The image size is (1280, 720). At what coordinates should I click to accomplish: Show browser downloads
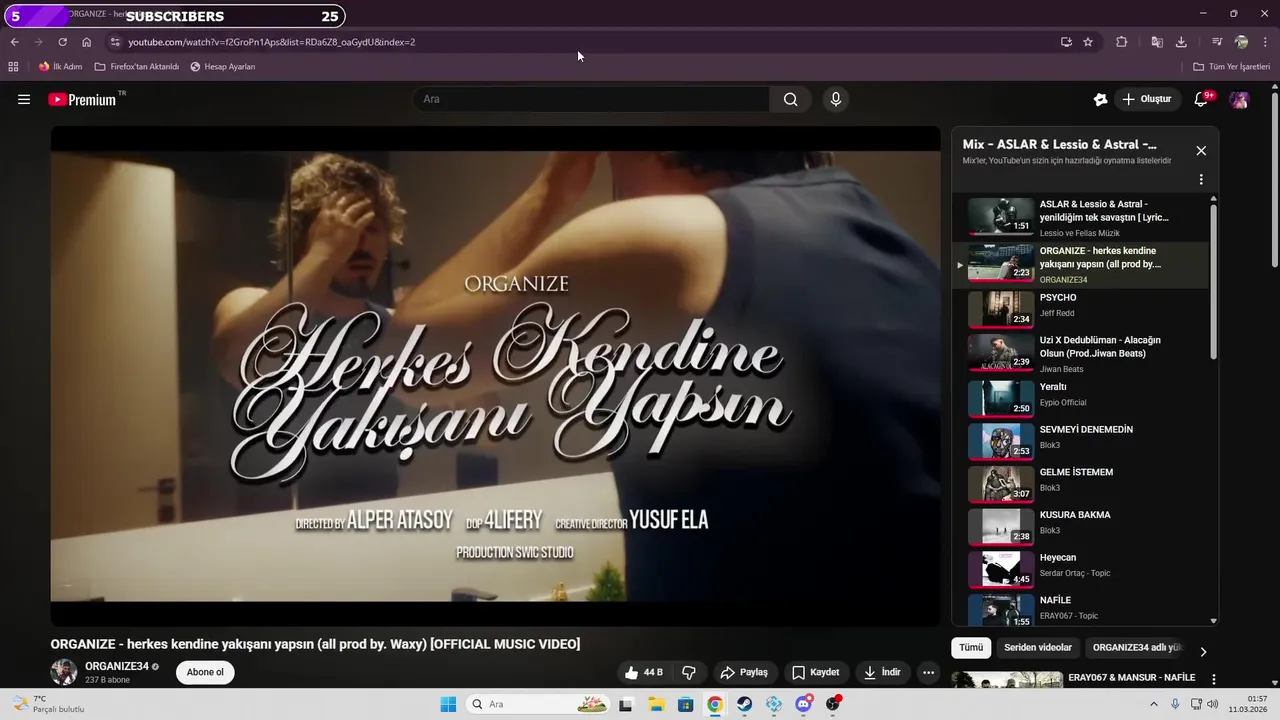point(1181,42)
